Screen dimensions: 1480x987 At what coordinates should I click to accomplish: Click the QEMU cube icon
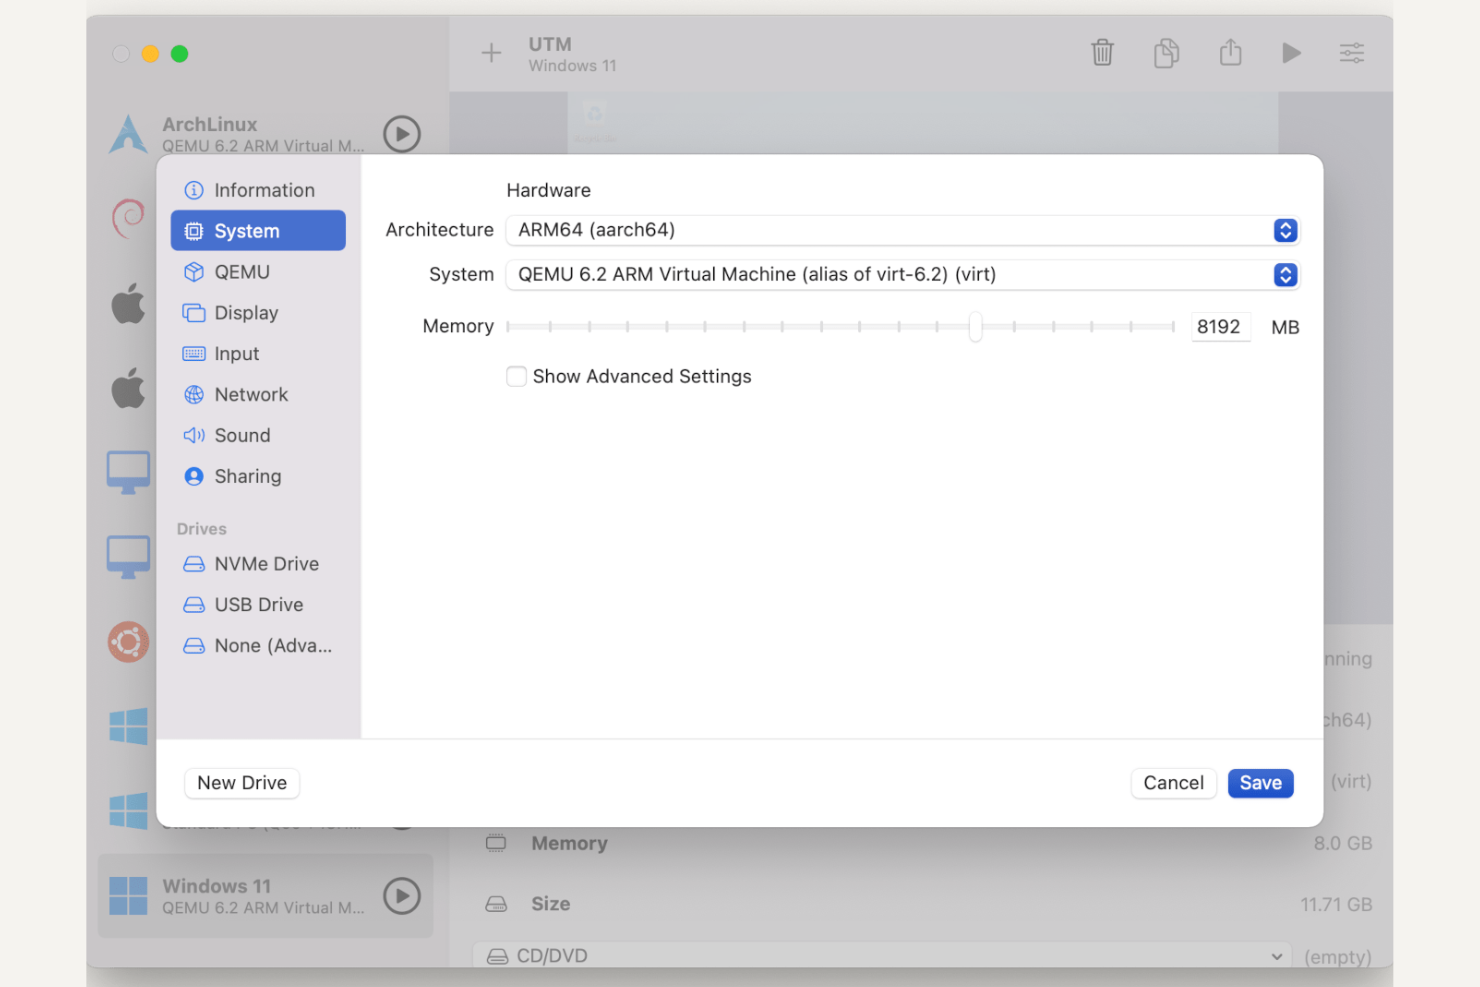(x=194, y=272)
